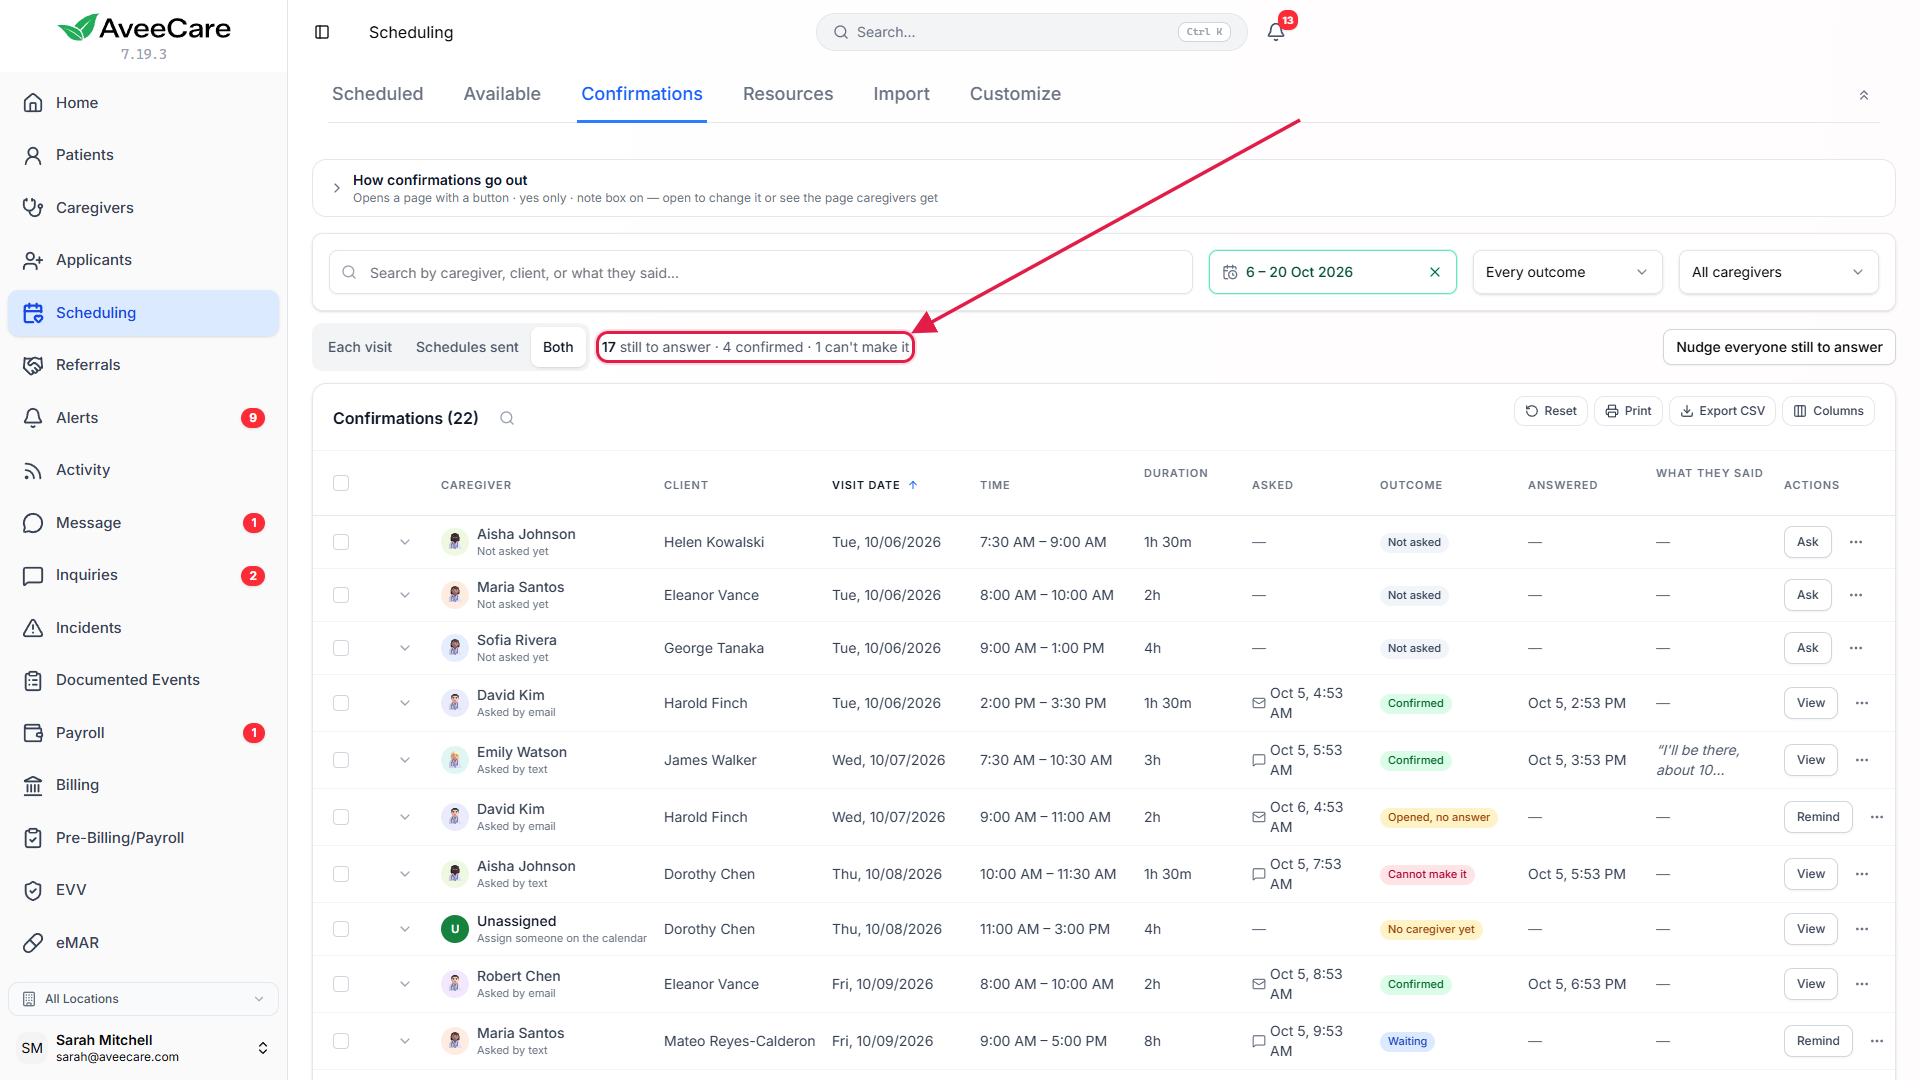Collapse the header with double-chevron icon
This screenshot has width=1920, height=1080.
click(1864, 95)
